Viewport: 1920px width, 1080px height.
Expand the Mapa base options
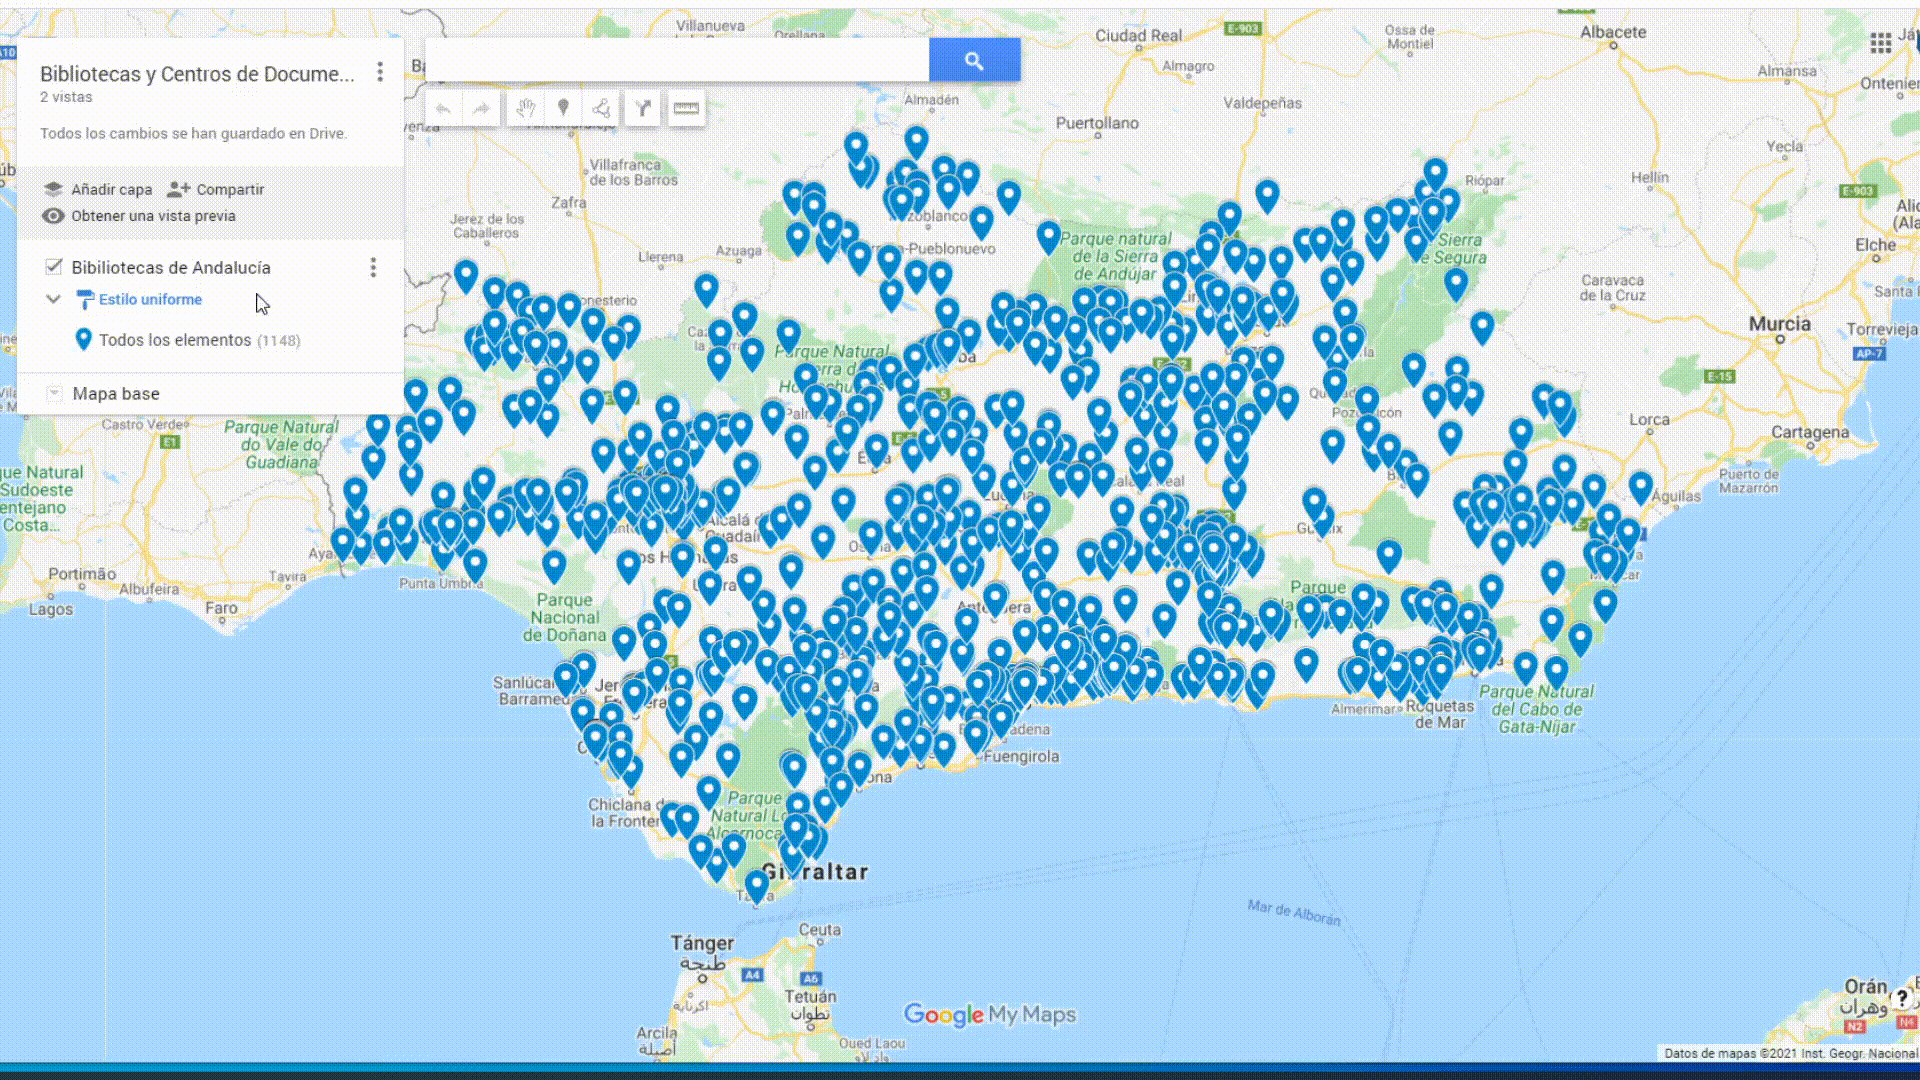[53, 393]
